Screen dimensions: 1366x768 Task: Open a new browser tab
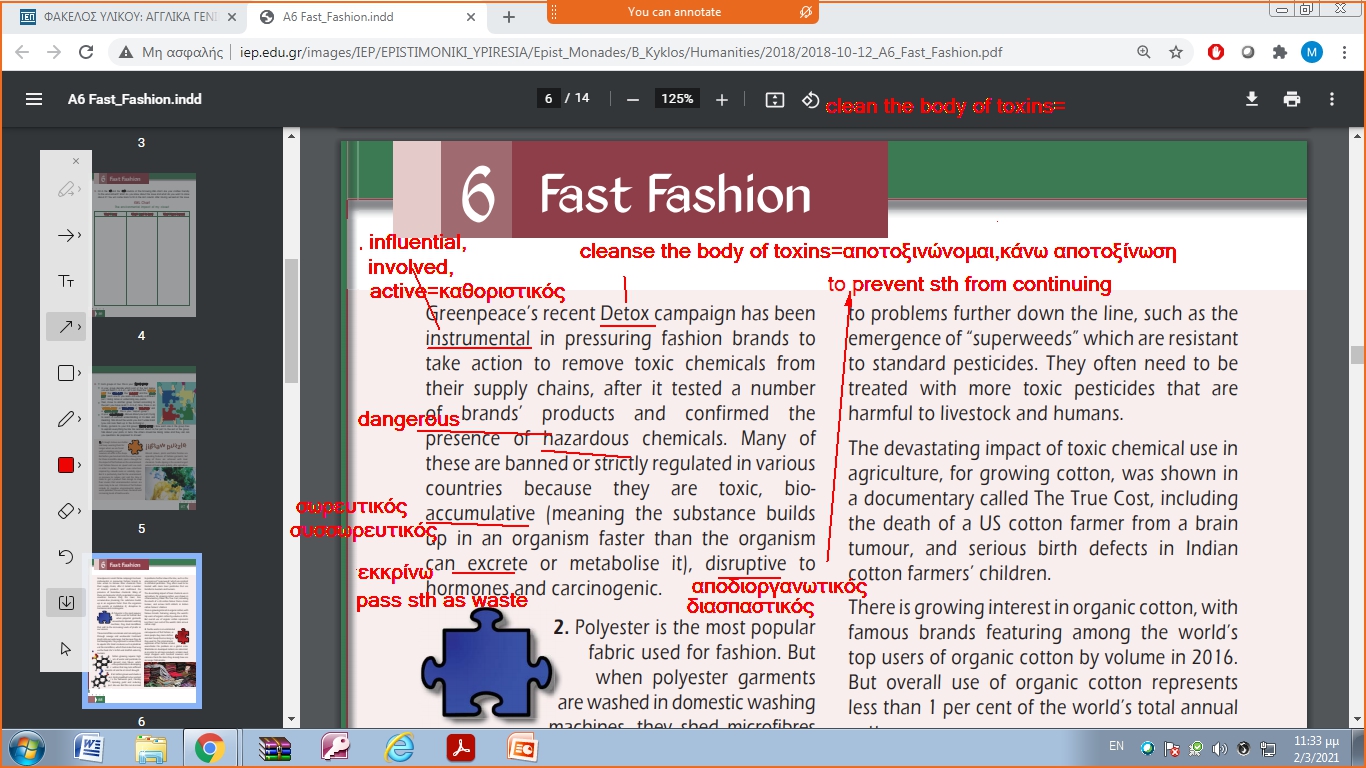(x=509, y=17)
